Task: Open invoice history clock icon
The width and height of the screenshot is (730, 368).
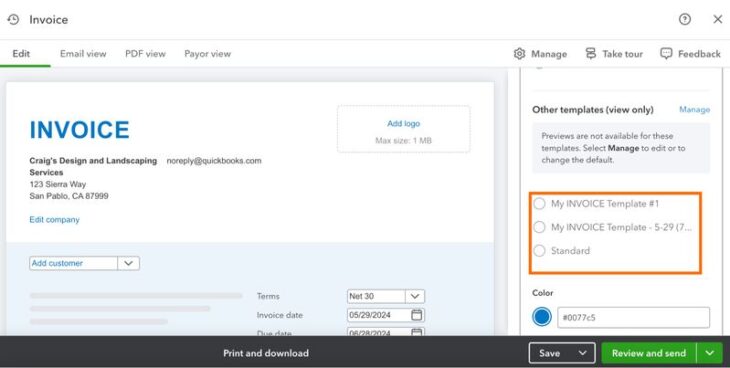Action: pos(13,20)
